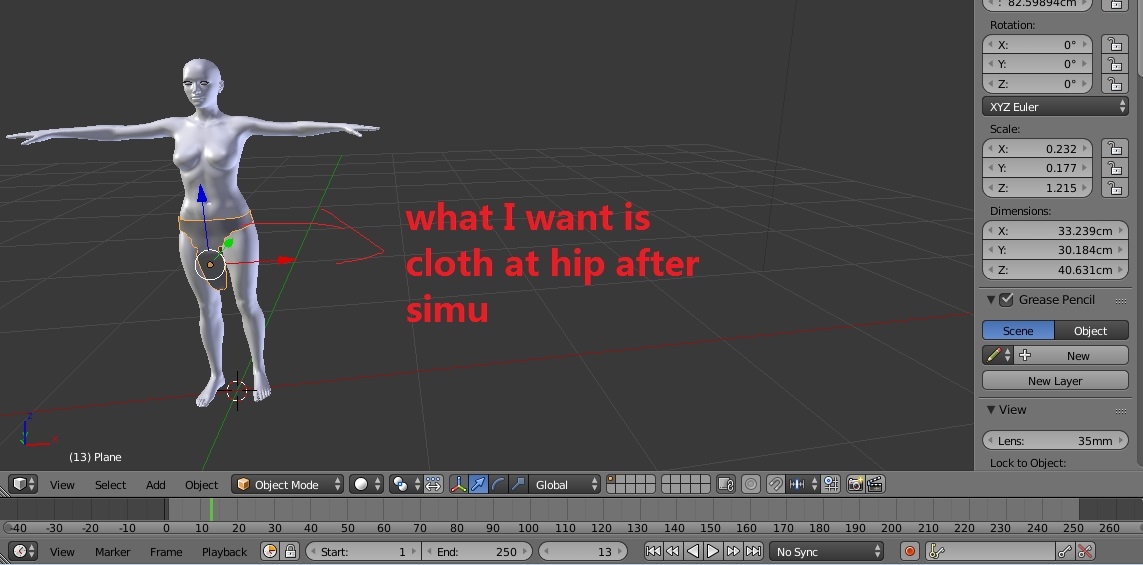
Task: Jump to the next keyframe
Action: pos(733,551)
